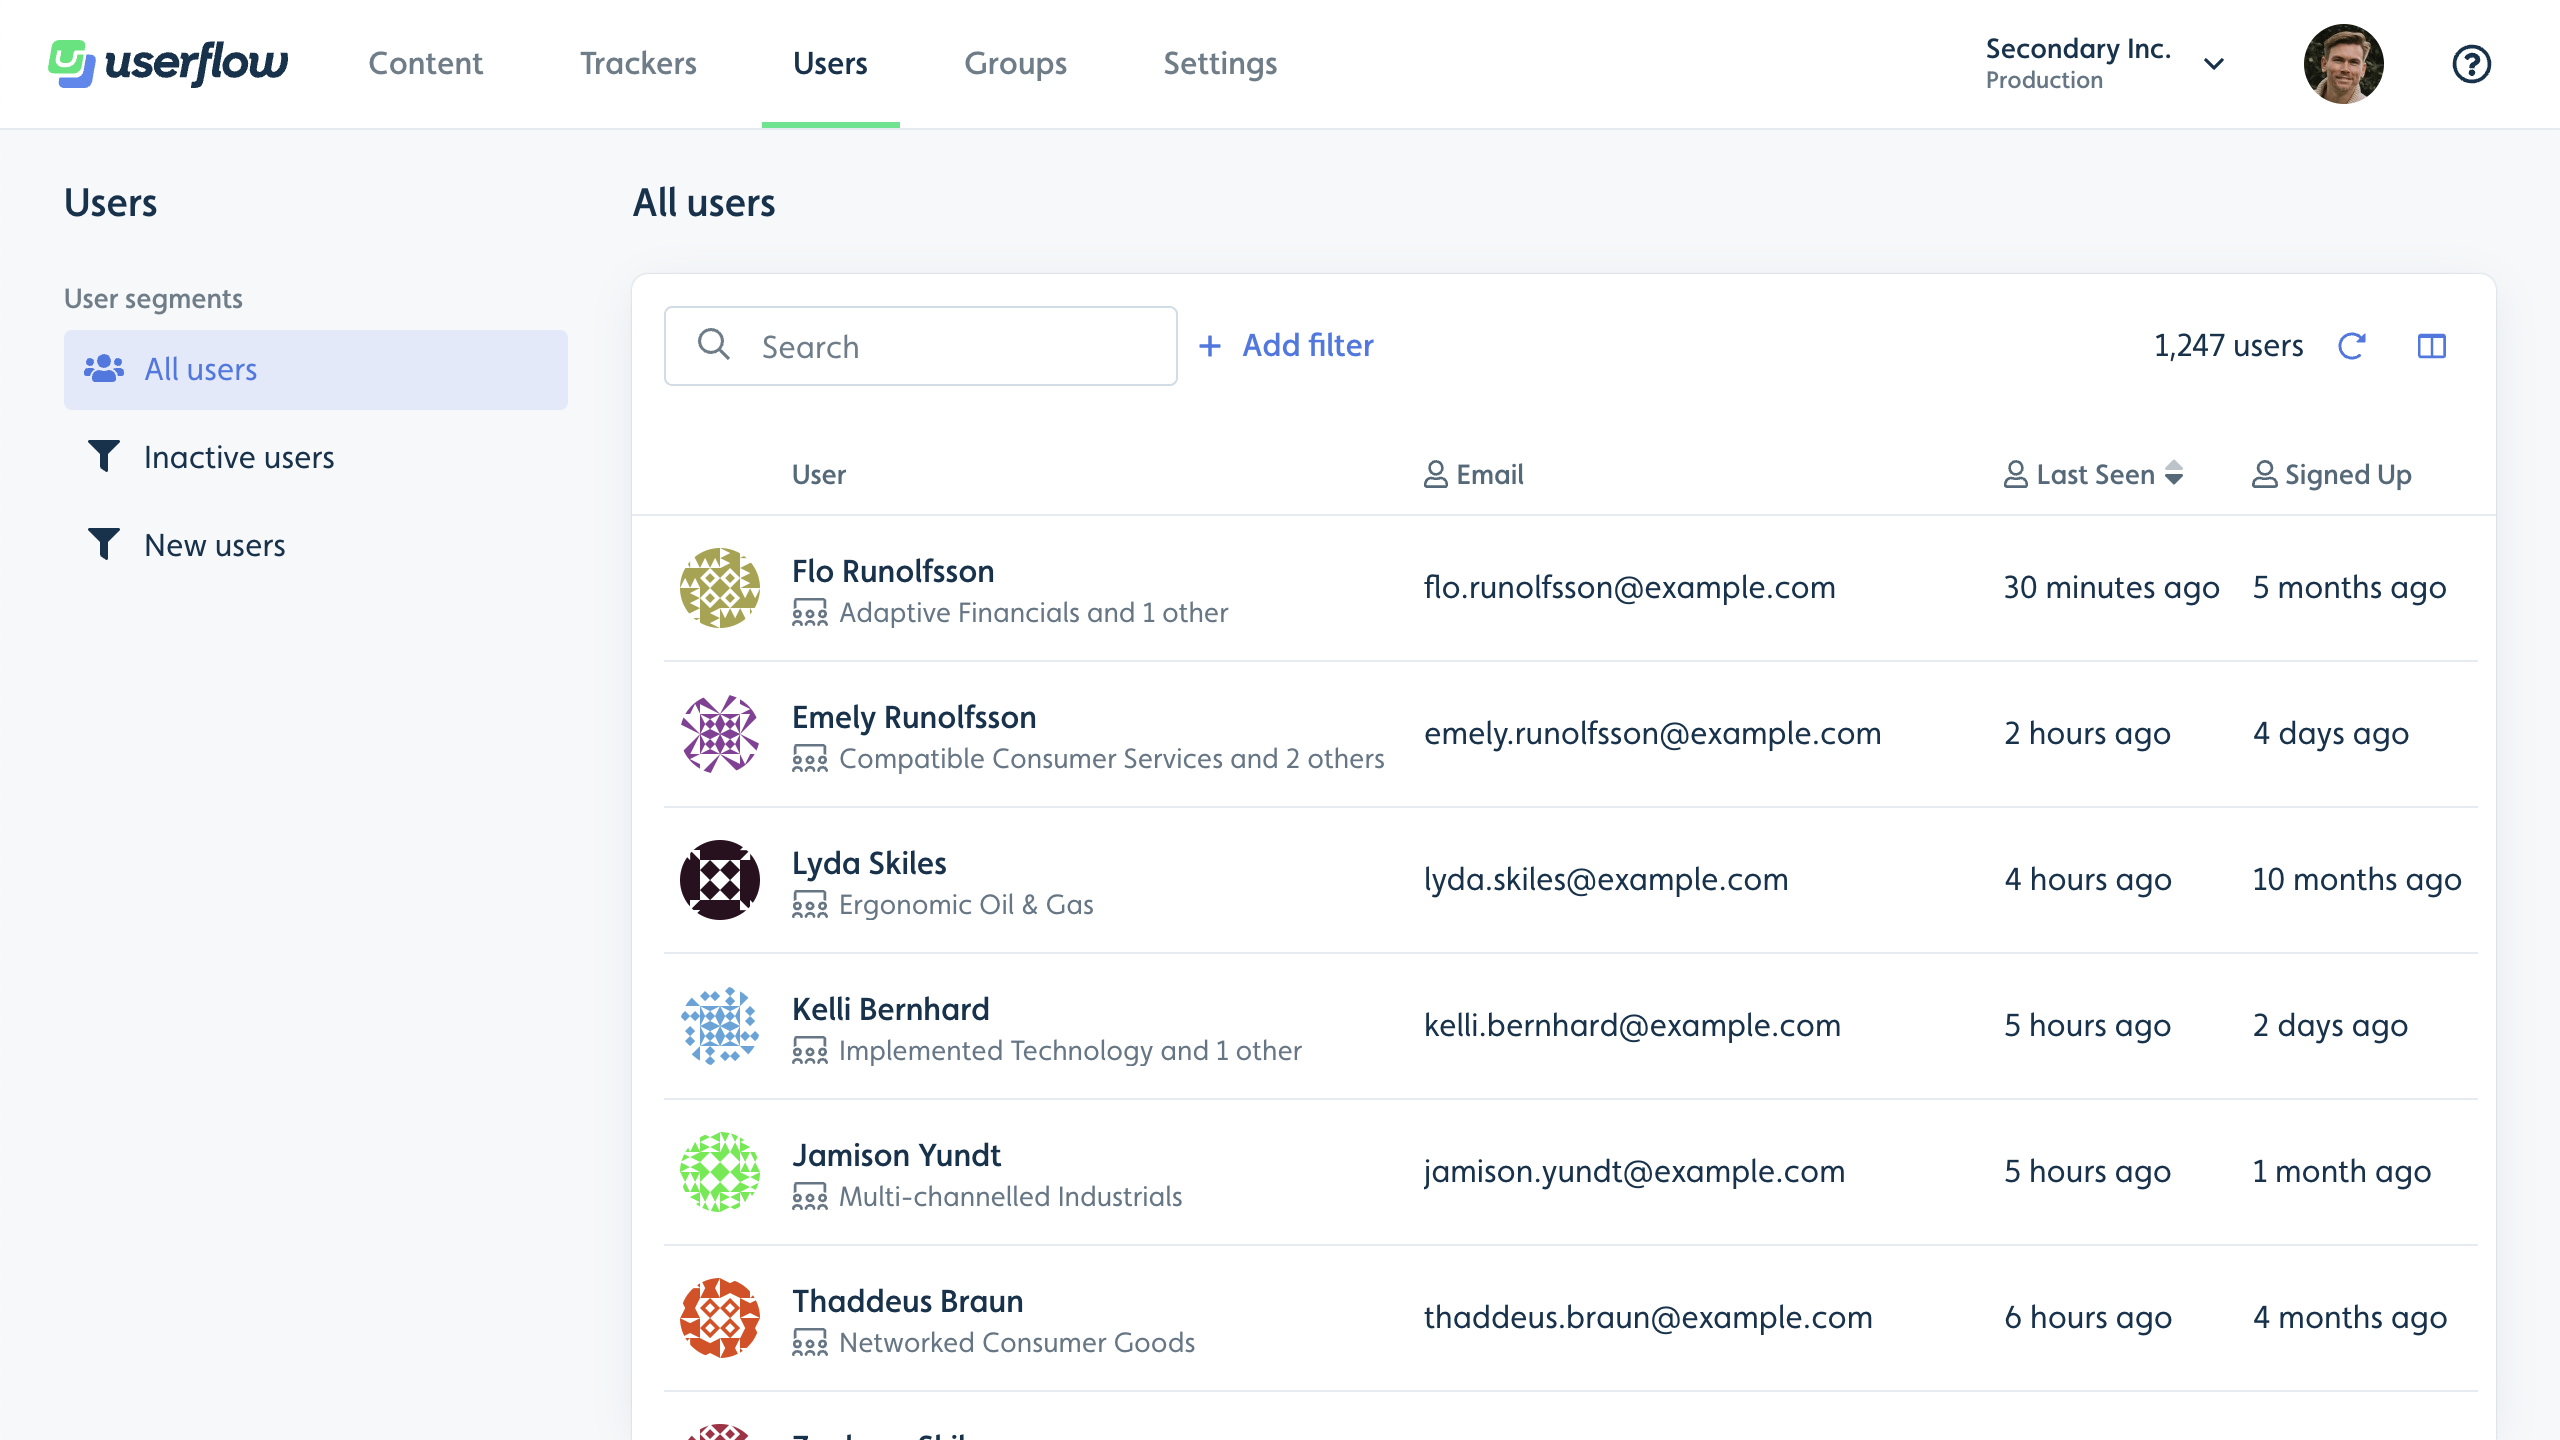2560x1440 pixels.
Task: Click Flo Runolfsson's avatar
Action: (720, 588)
